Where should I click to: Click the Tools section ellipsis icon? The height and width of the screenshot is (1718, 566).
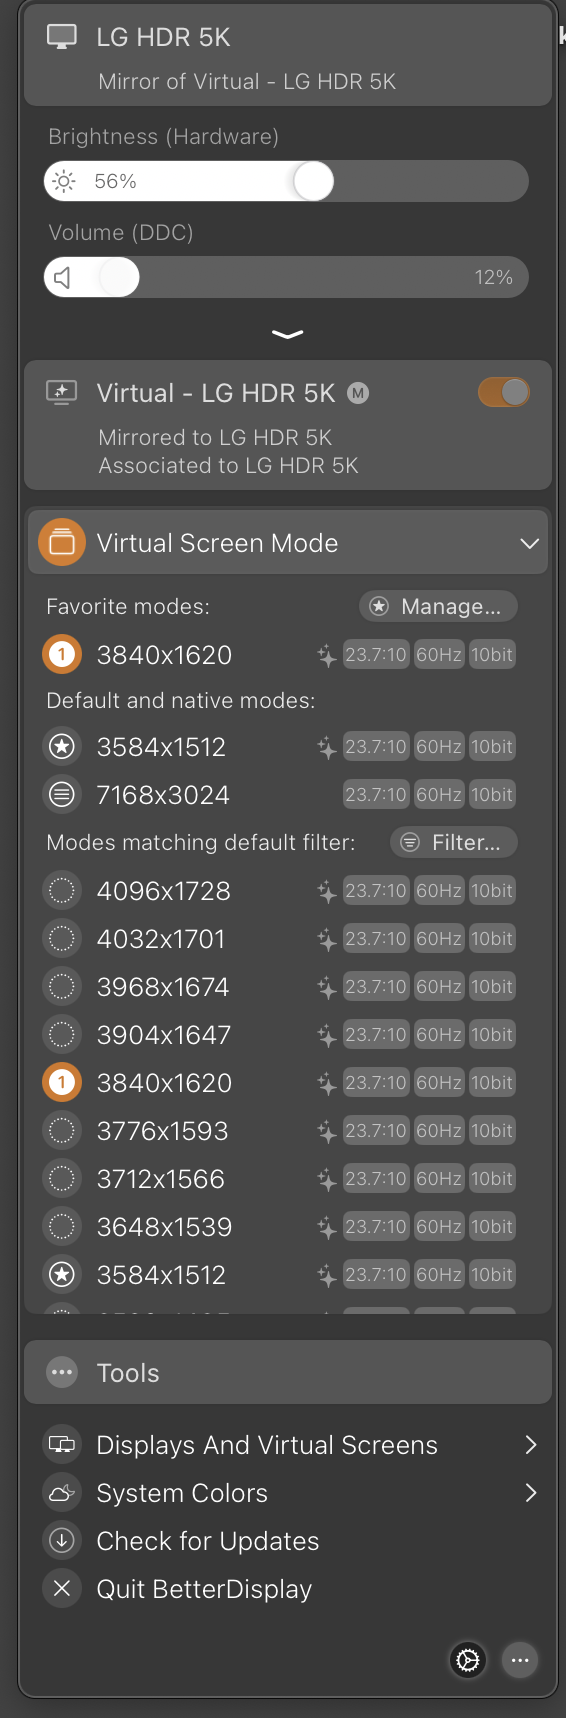coord(62,1373)
